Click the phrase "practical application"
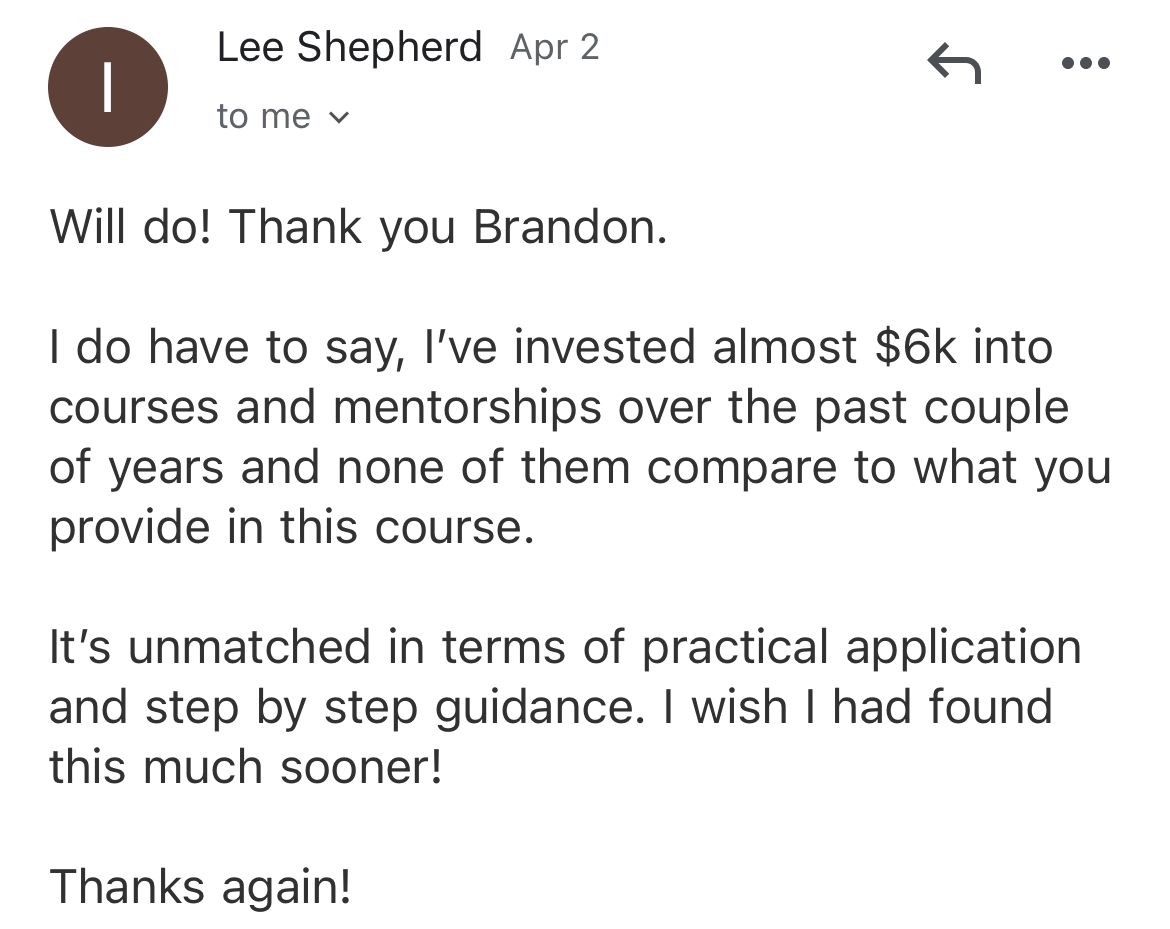Image resolution: width=1170 pixels, height=929 pixels. point(861,647)
